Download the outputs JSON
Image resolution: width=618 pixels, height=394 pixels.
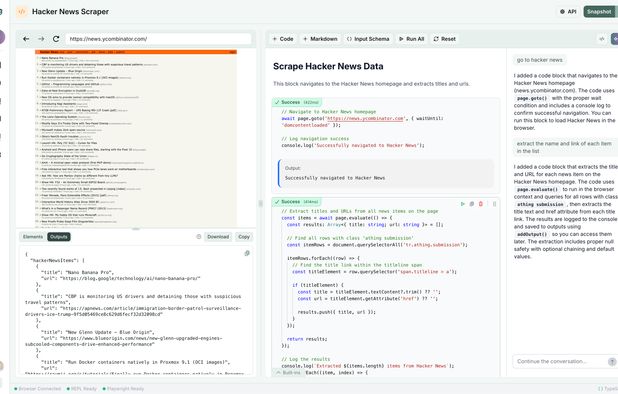(x=218, y=237)
